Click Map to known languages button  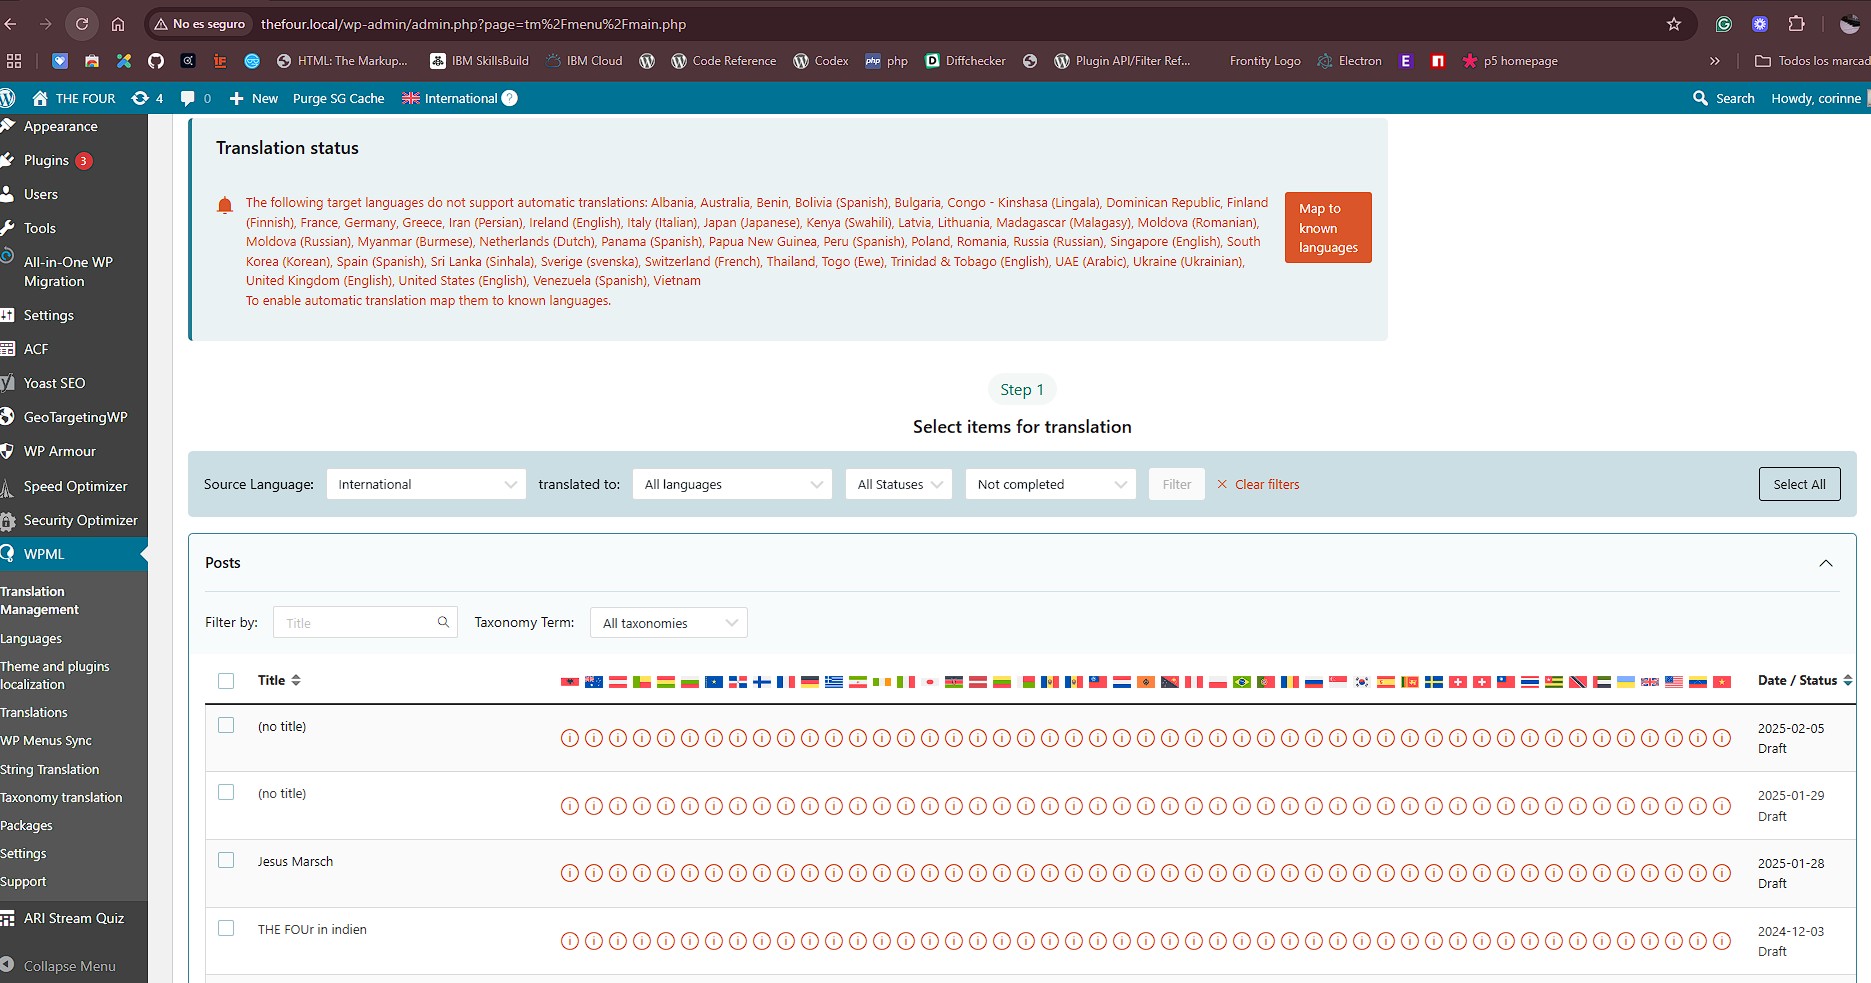1327,228
